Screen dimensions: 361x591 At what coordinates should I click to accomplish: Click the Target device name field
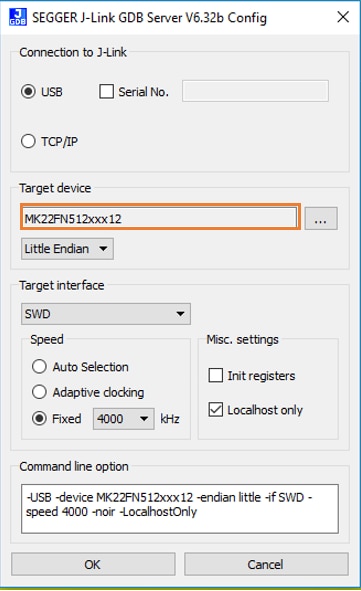pos(160,218)
